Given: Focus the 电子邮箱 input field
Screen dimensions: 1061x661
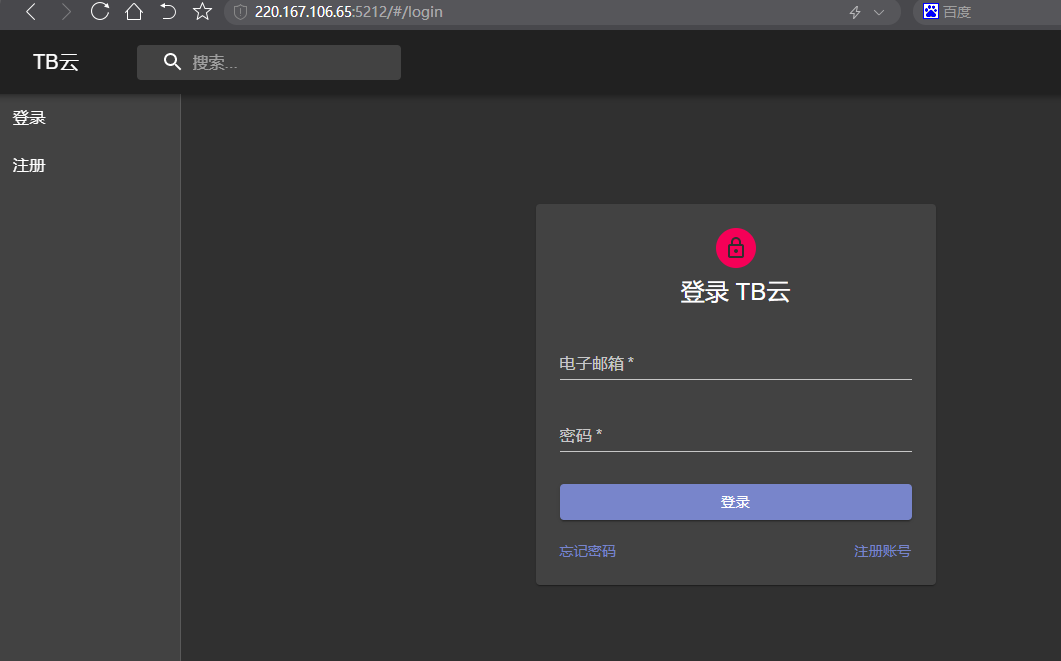Looking at the screenshot, I should 736,364.
